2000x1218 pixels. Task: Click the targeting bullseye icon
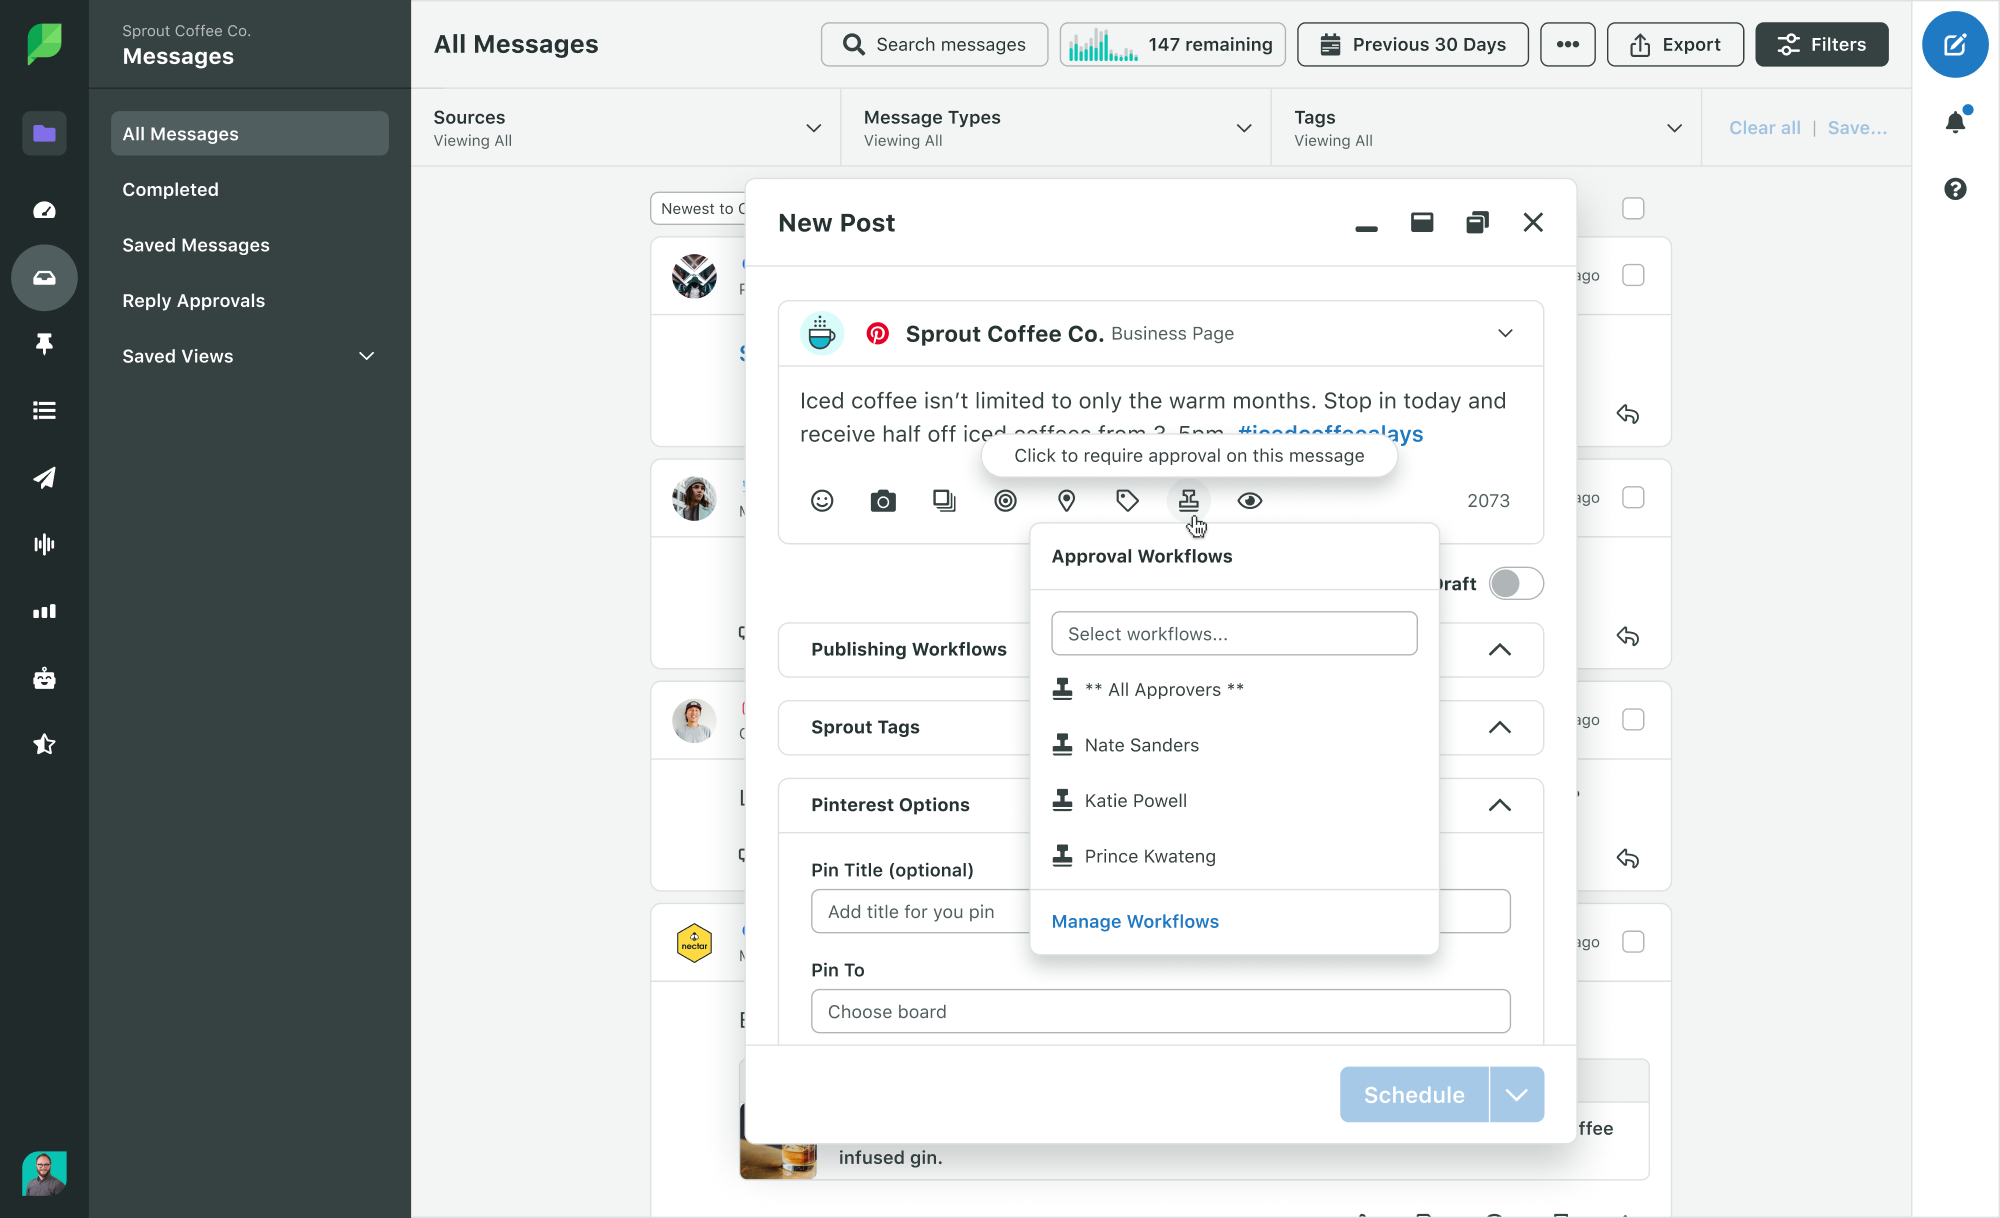tap(1005, 501)
